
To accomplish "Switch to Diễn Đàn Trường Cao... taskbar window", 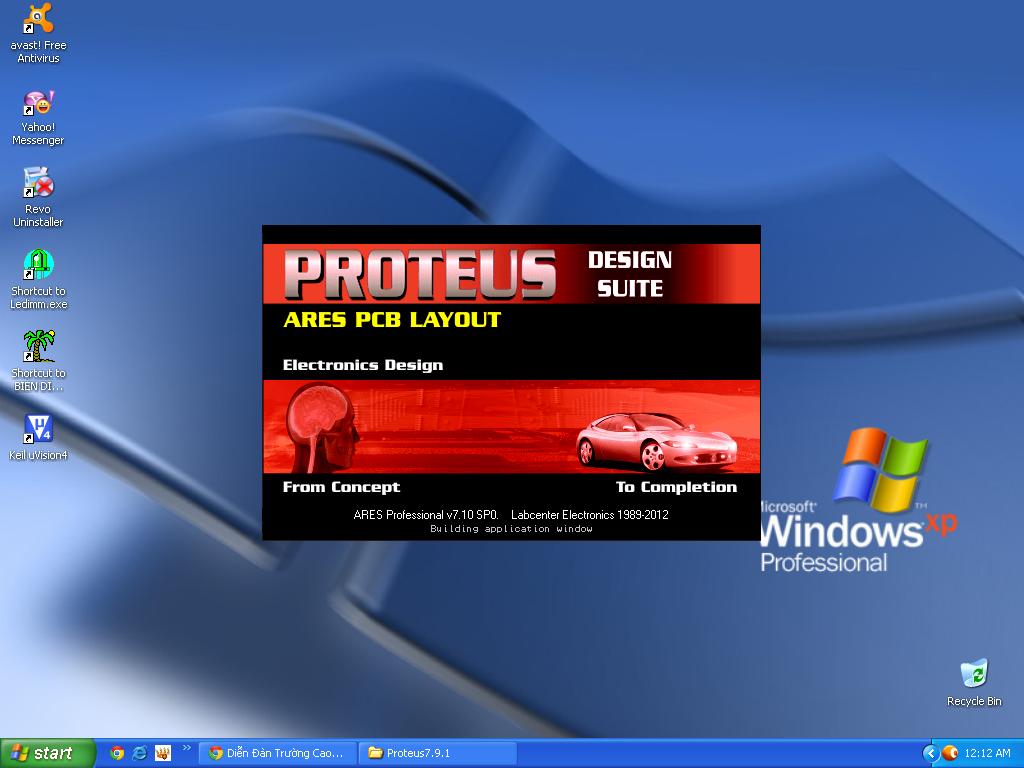I will point(277,753).
